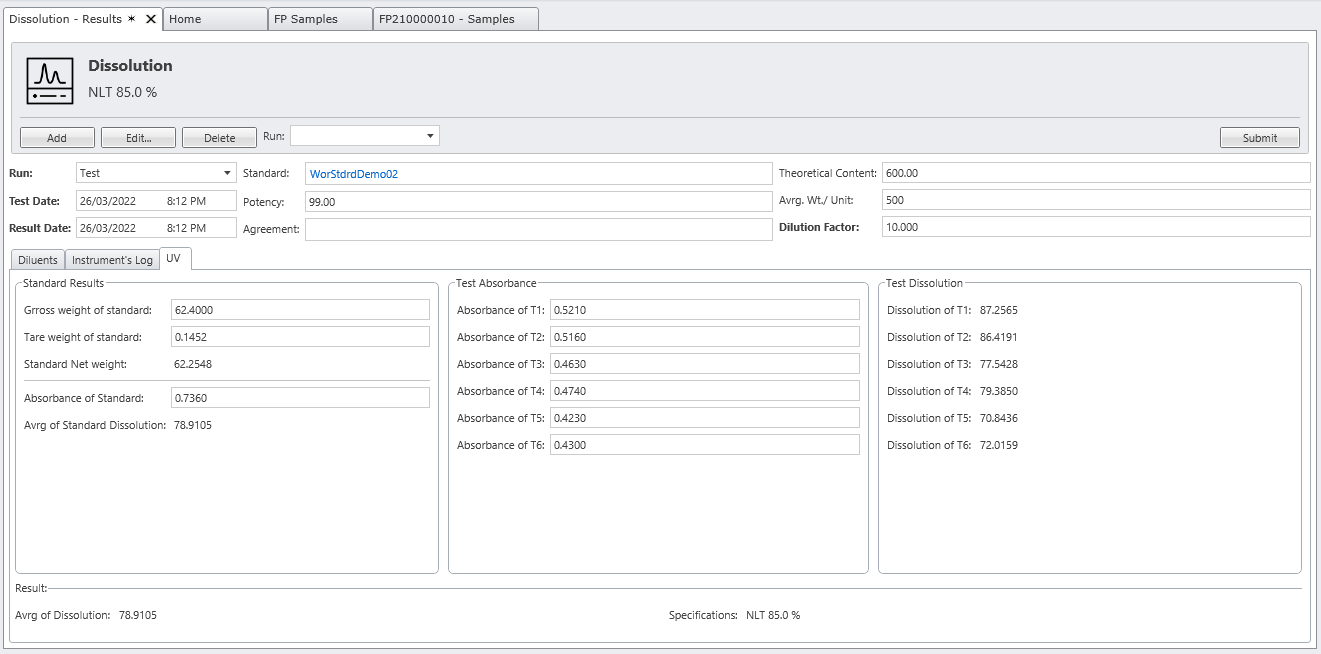
Task: Click the Absorbance of T6 field
Action: [x=704, y=445]
